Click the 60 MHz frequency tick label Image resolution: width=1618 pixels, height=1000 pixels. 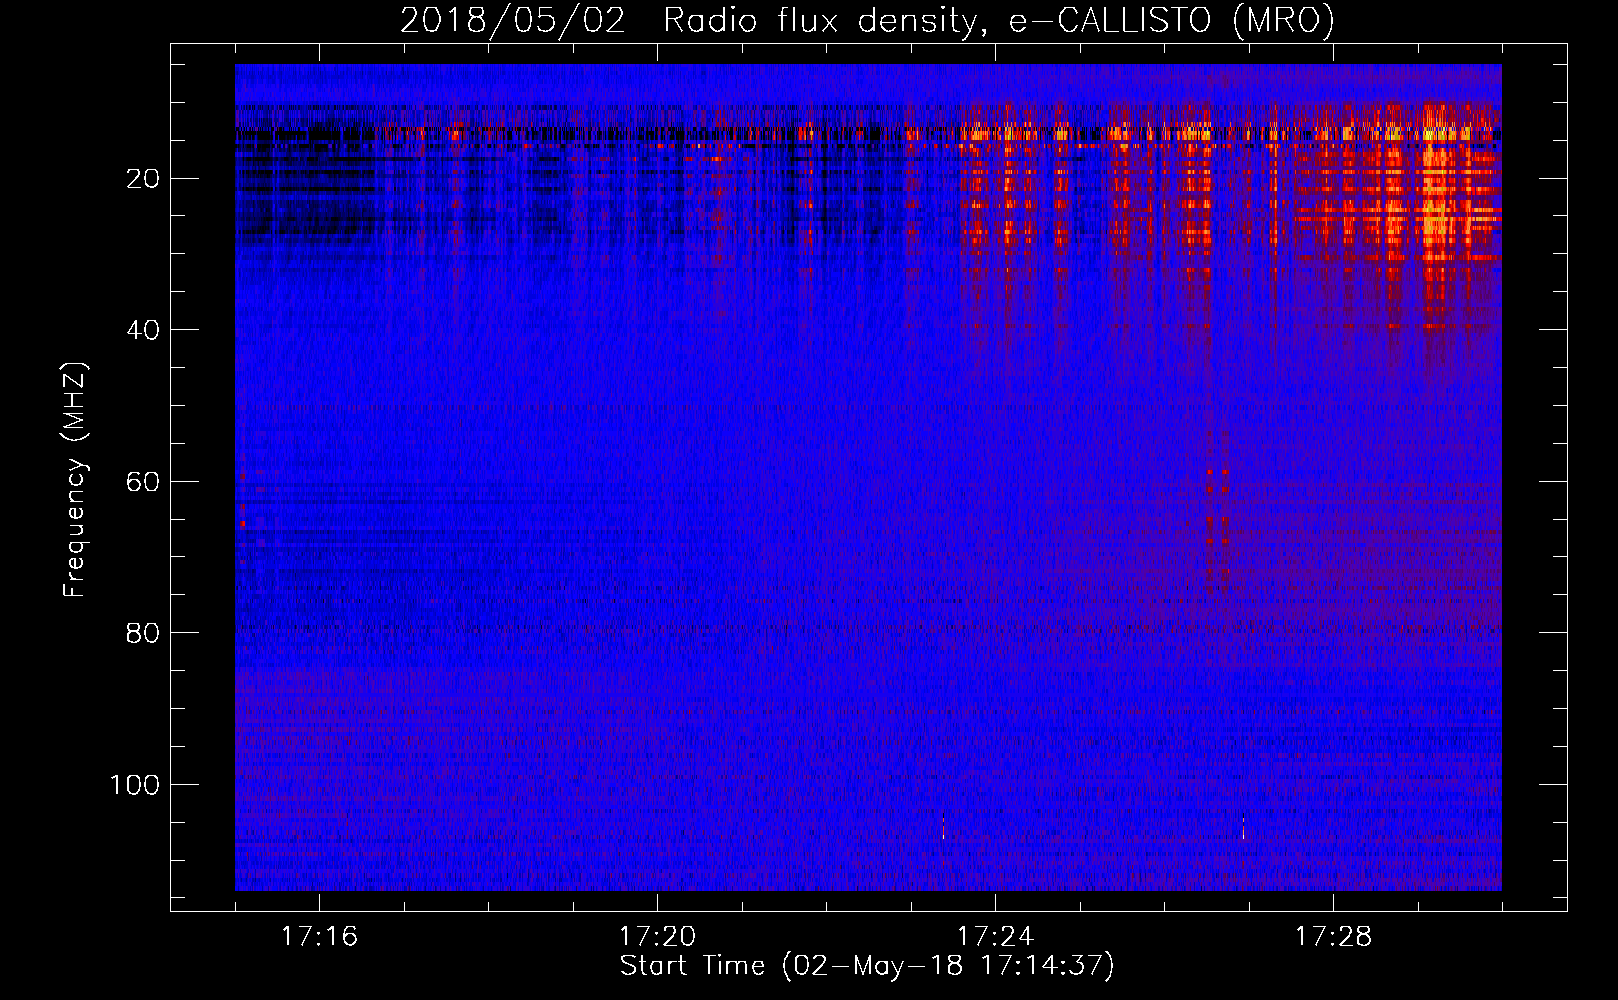143,482
